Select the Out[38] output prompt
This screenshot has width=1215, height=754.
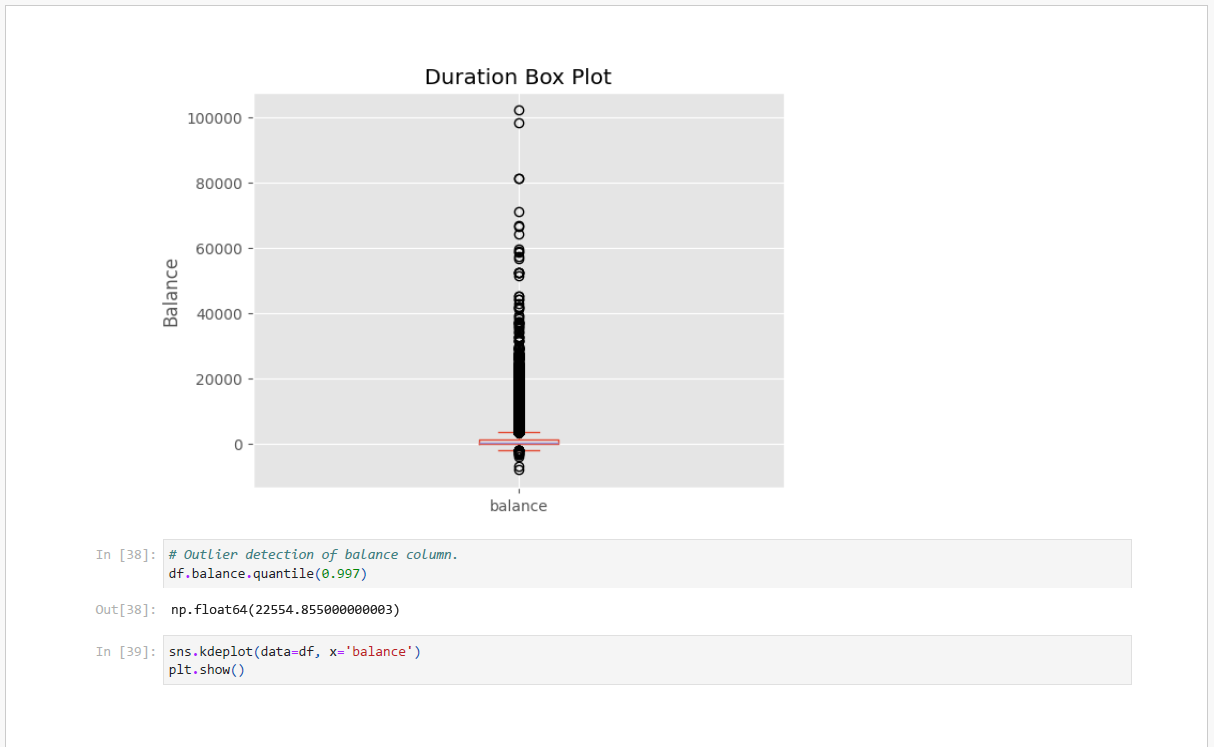pos(125,609)
